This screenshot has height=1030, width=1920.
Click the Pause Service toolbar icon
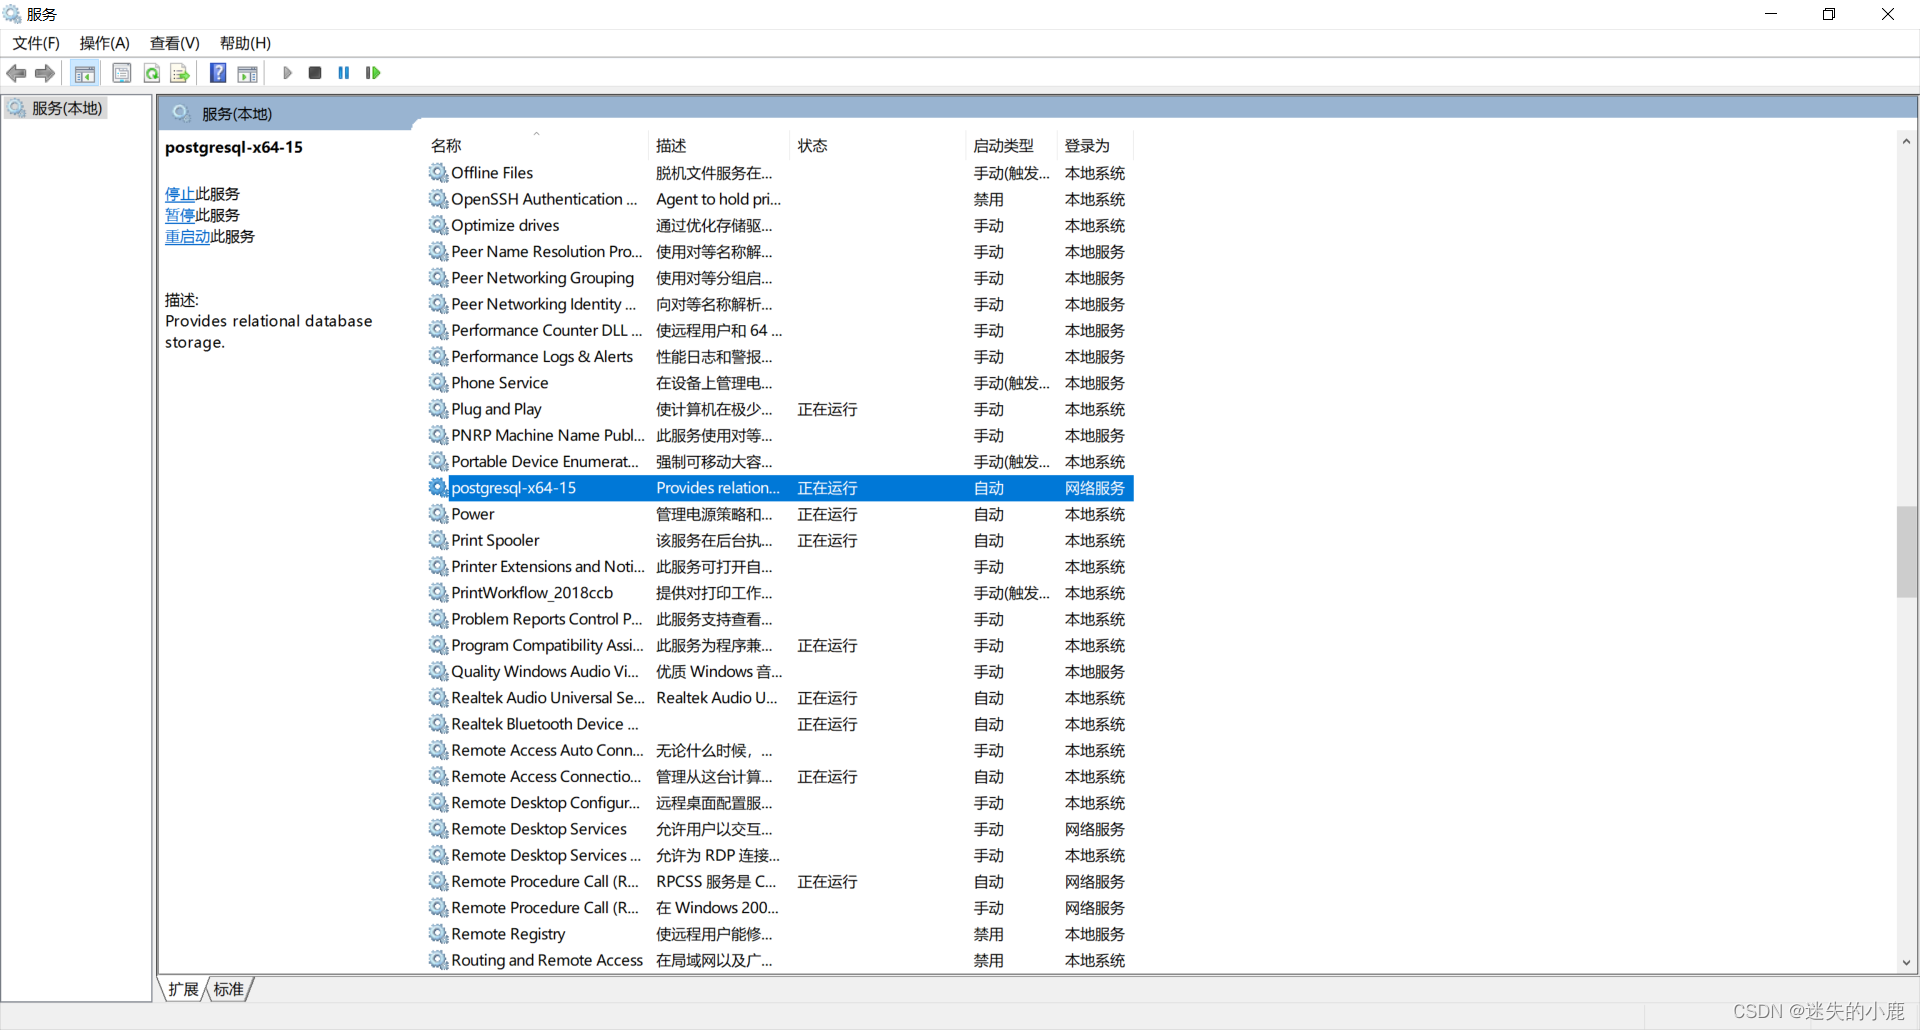coord(344,73)
